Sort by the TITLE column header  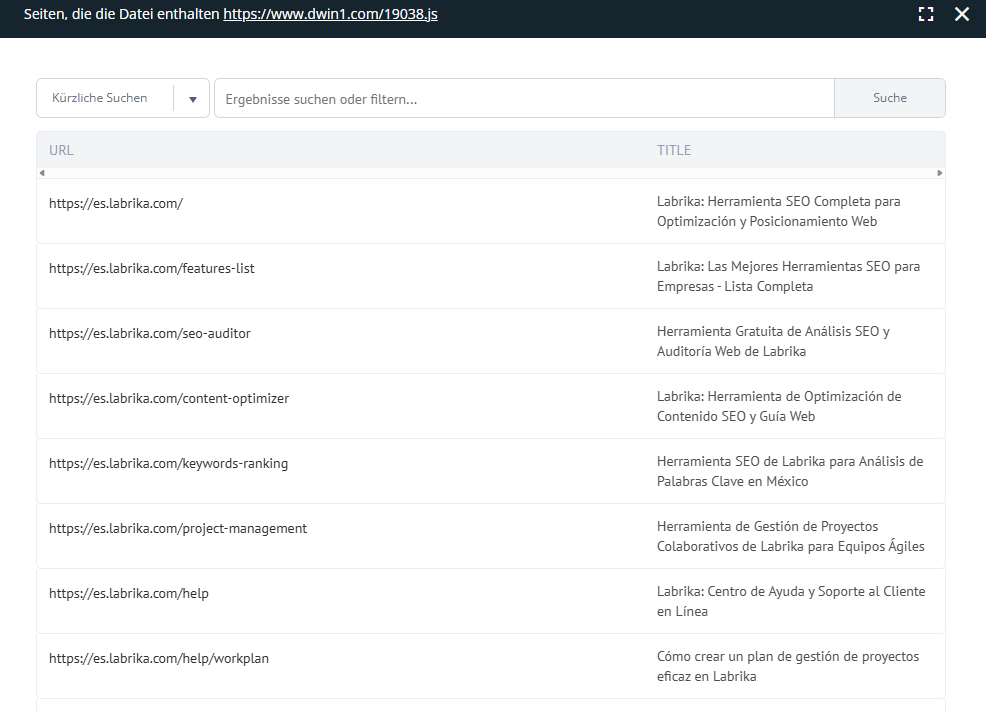pos(673,150)
